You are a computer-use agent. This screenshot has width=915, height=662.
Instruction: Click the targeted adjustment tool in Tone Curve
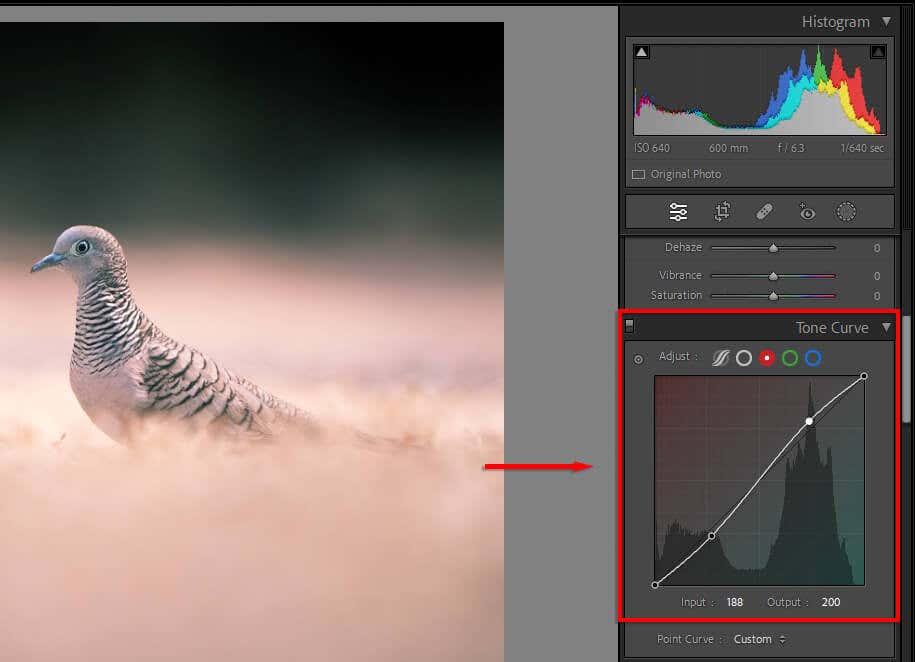638,360
